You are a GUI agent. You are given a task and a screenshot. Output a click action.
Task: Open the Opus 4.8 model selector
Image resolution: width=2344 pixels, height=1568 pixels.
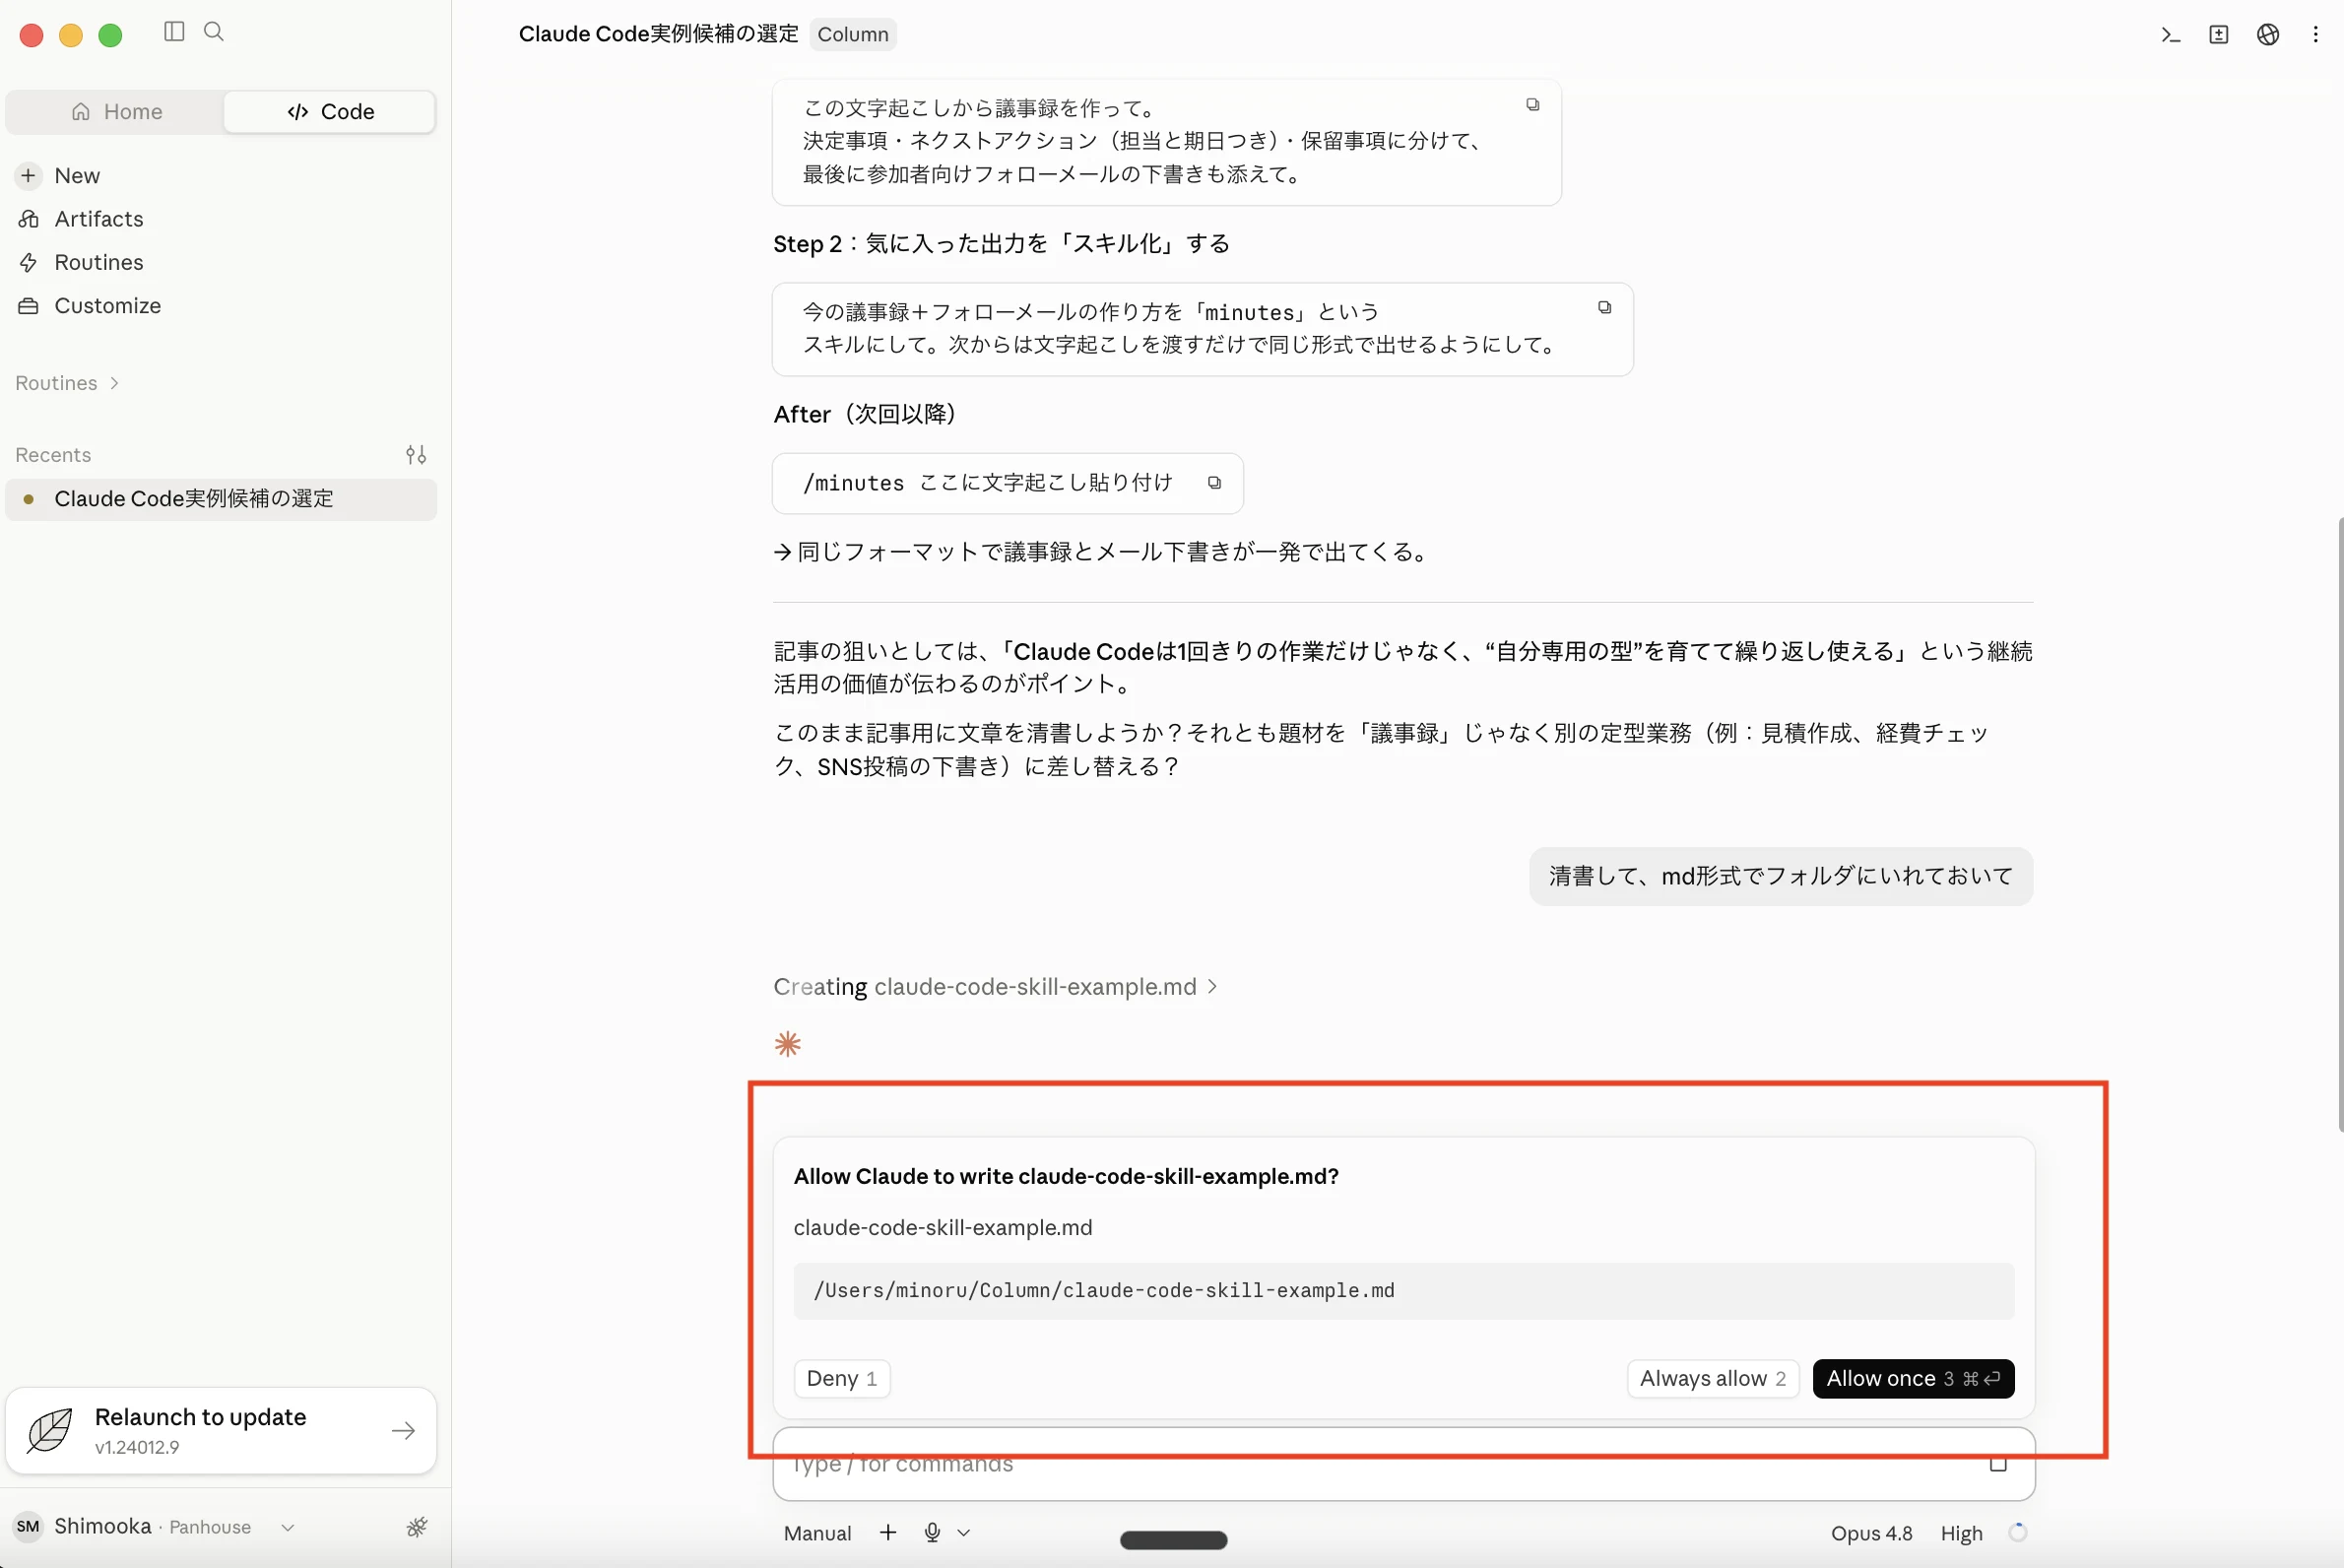pyautogui.click(x=1871, y=1534)
